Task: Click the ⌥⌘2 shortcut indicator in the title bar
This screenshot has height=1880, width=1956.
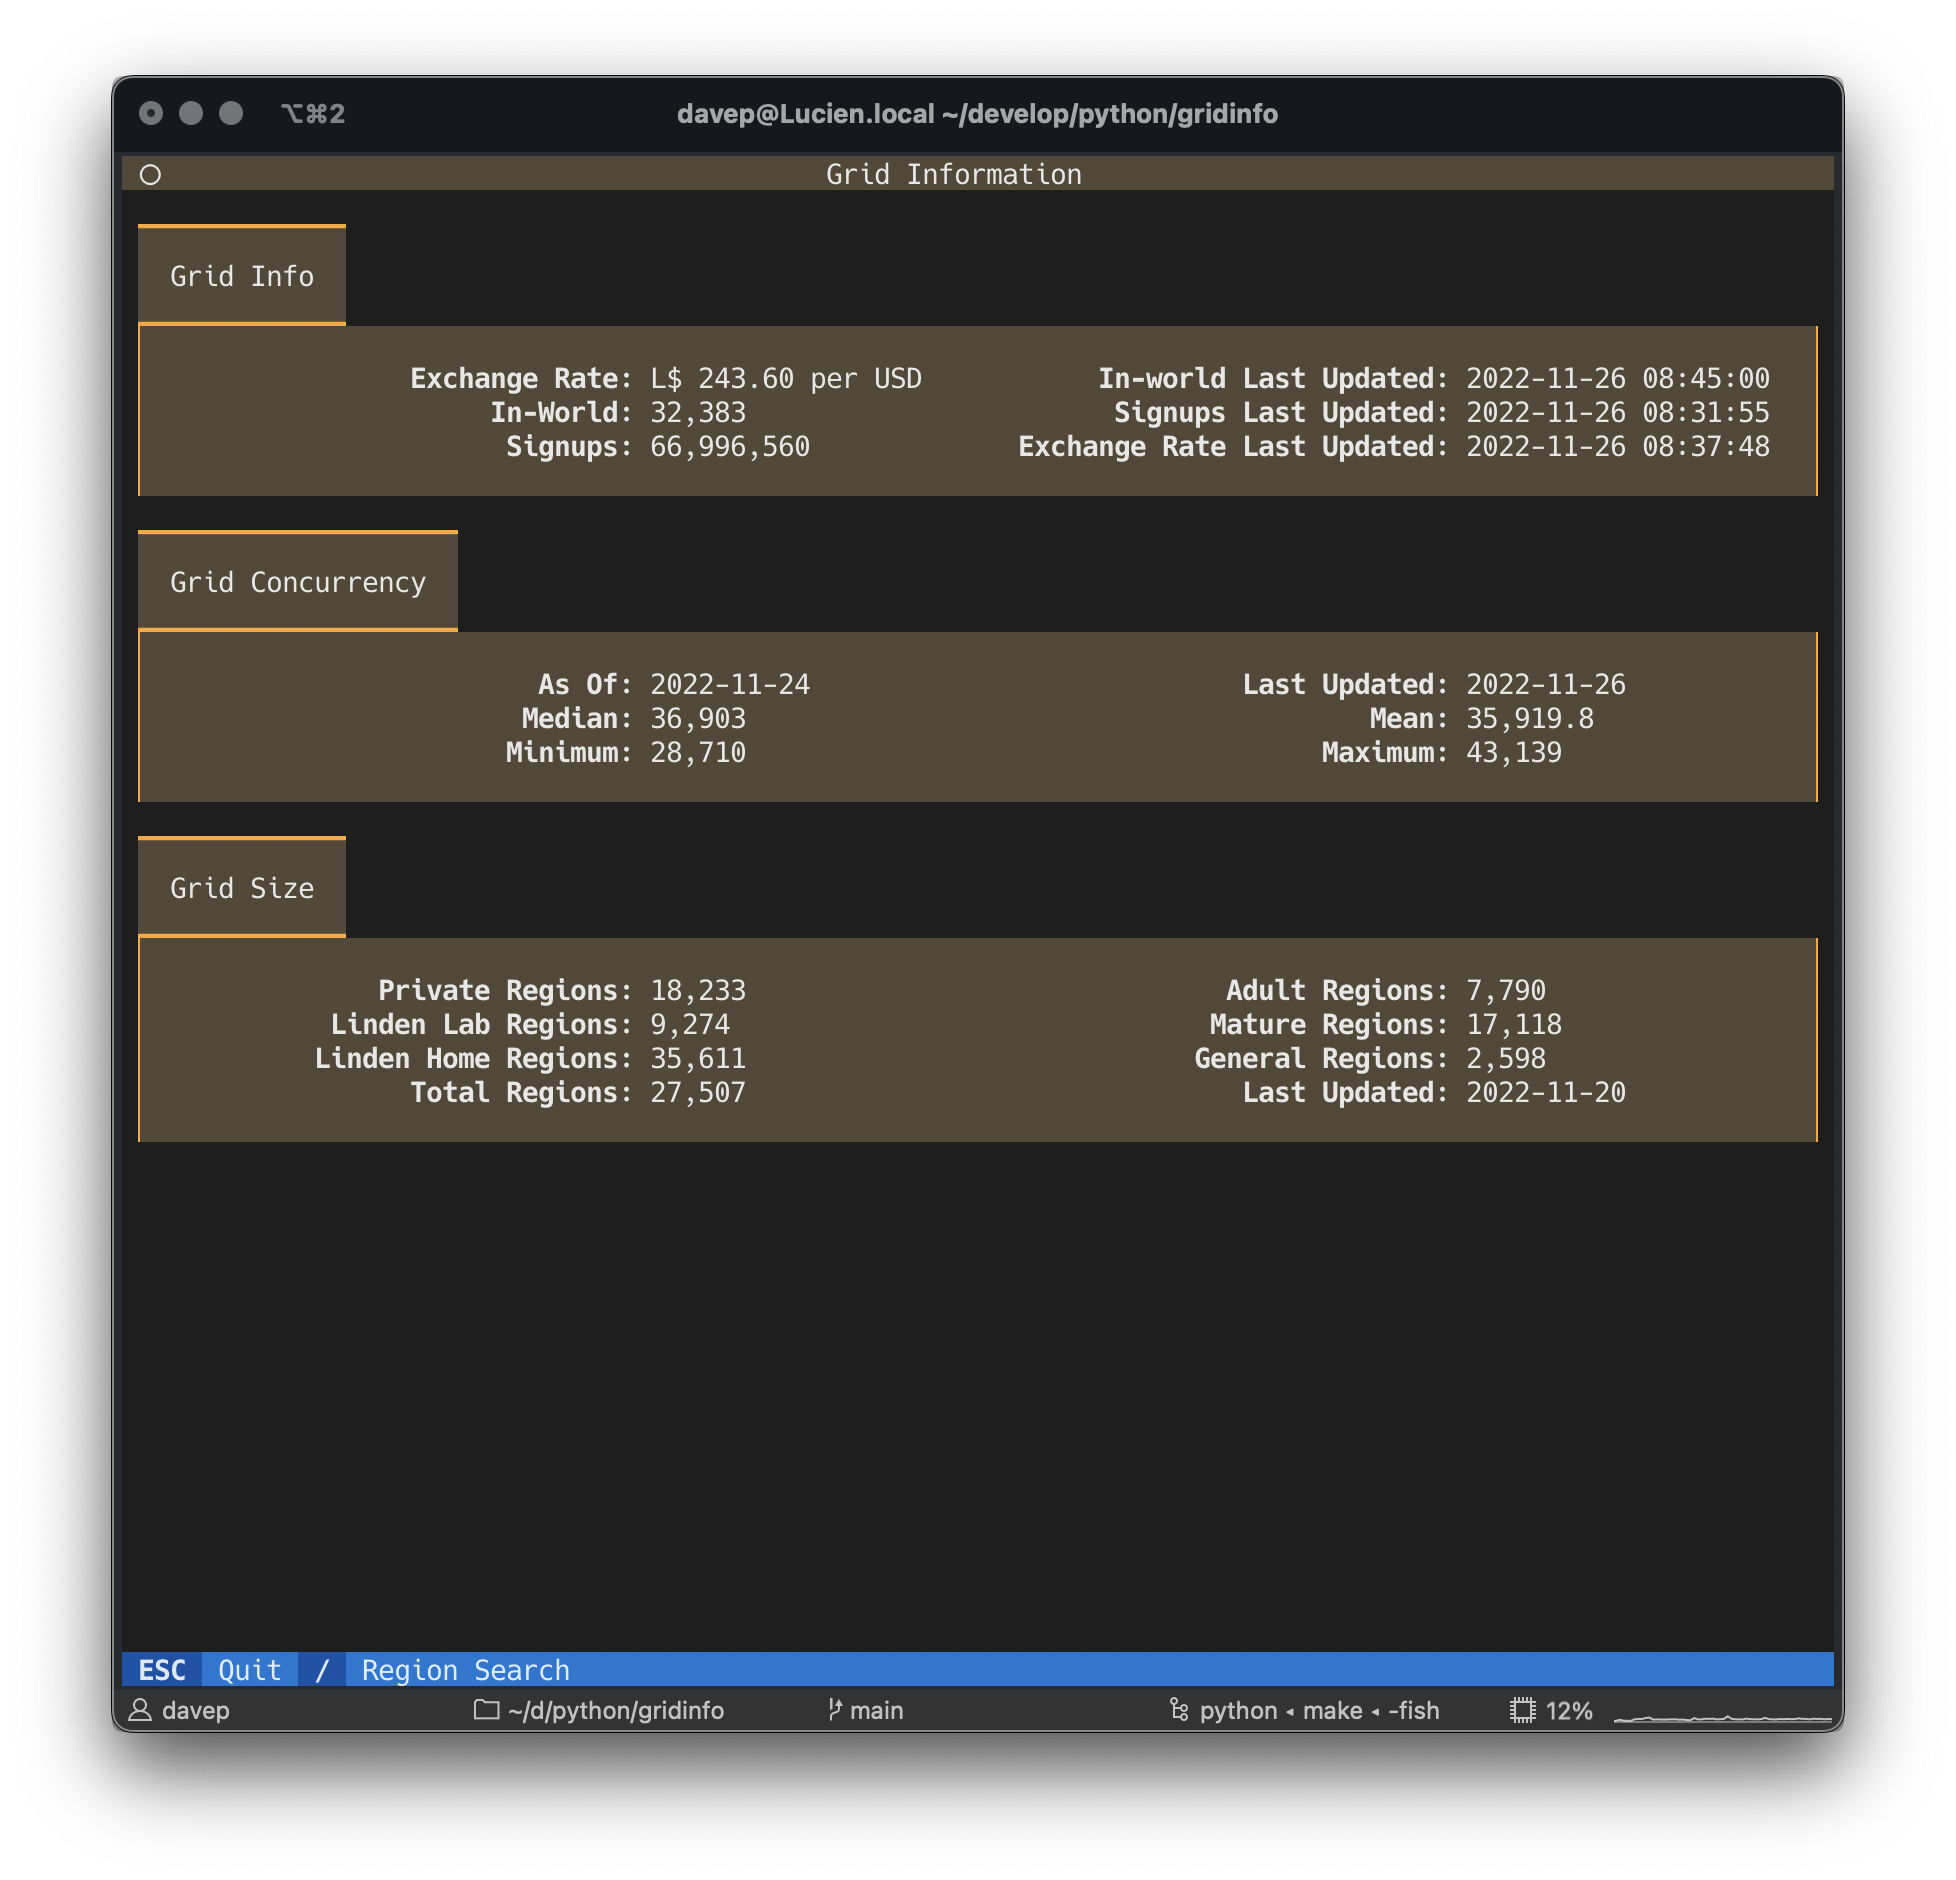Action: coord(313,114)
